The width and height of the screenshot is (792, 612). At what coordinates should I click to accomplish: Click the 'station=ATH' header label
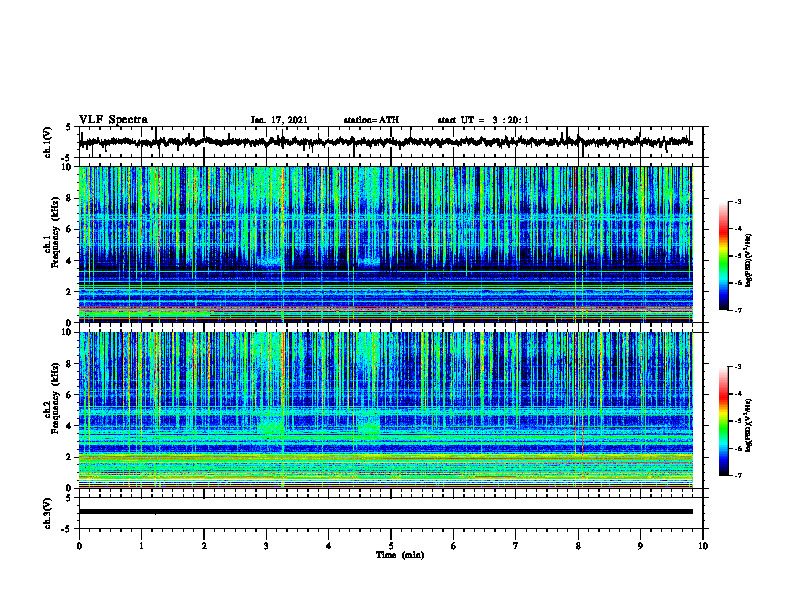pos(371,120)
